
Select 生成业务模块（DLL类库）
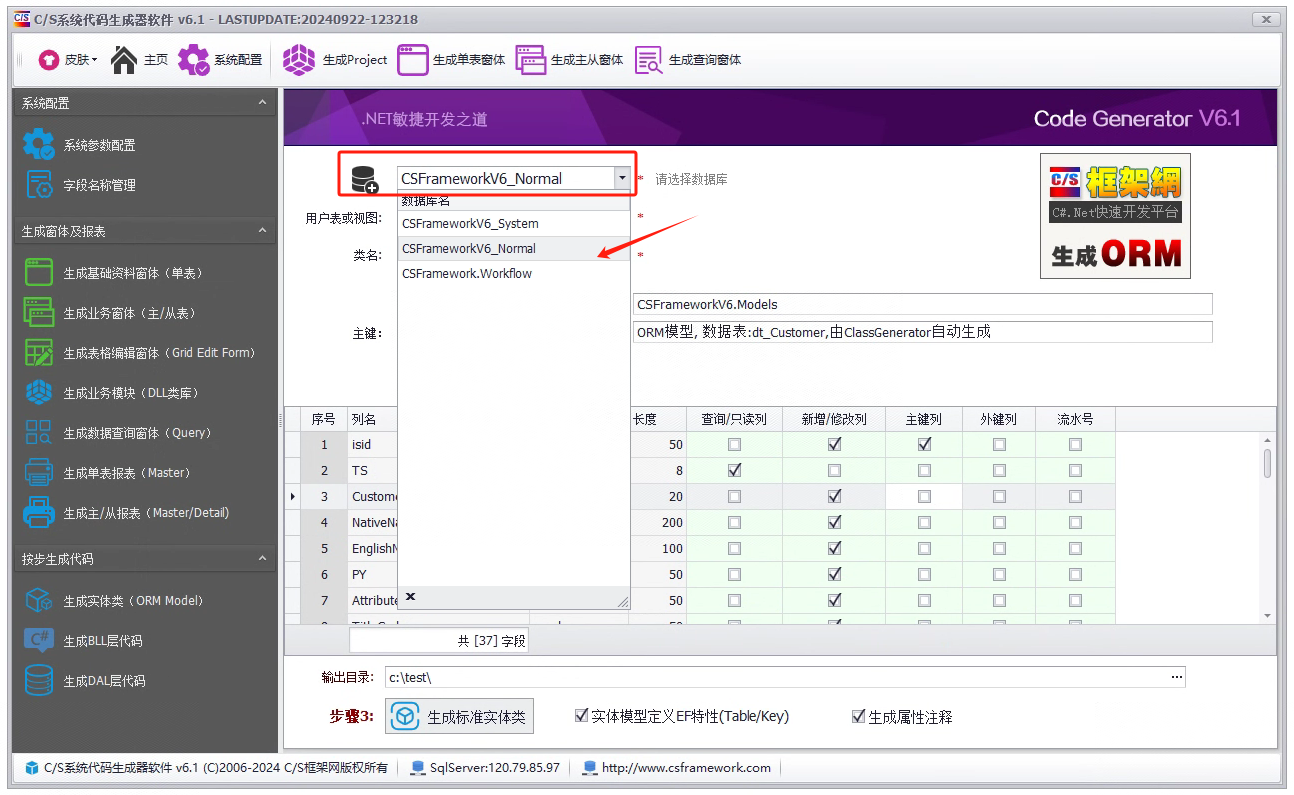[130, 393]
